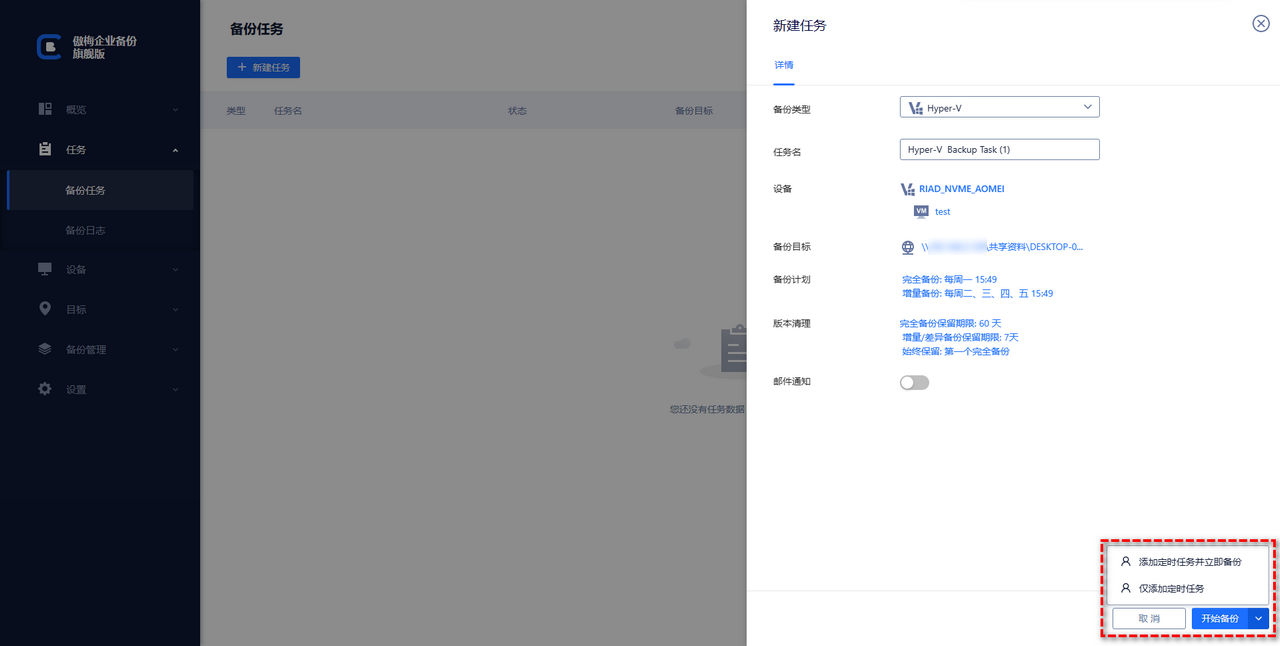Click the 类型 column header
The height and width of the screenshot is (646, 1280).
[x=236, y=111]
